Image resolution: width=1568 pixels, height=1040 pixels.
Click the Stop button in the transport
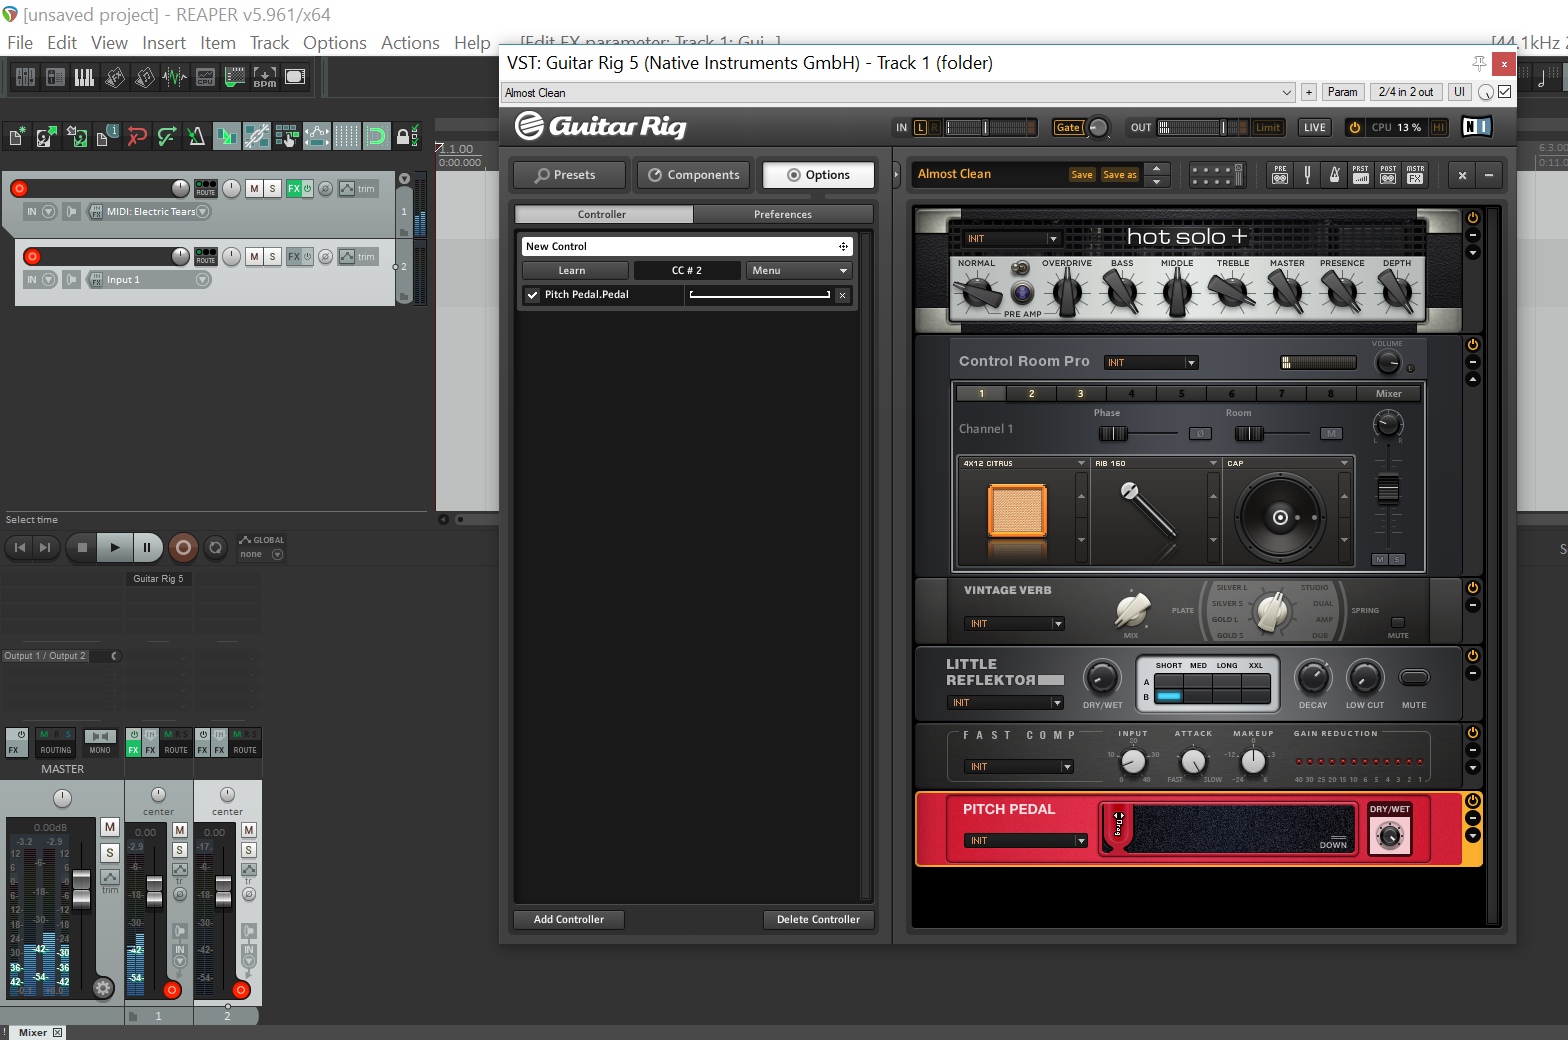pos(83,547)
